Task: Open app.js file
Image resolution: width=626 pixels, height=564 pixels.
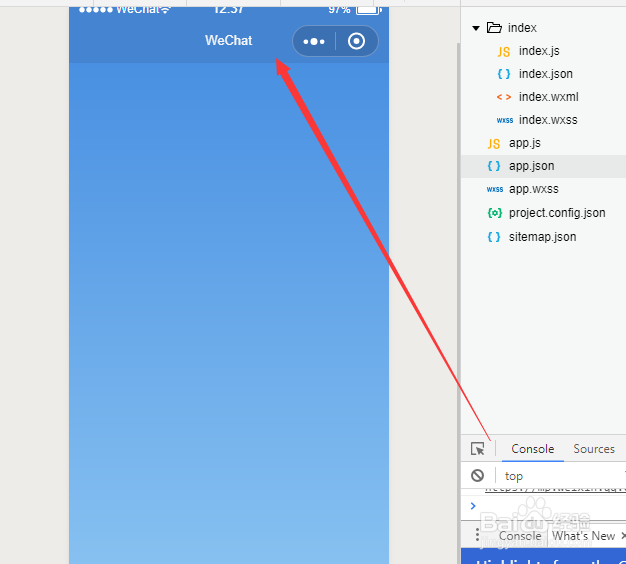Action: point(525,143)
